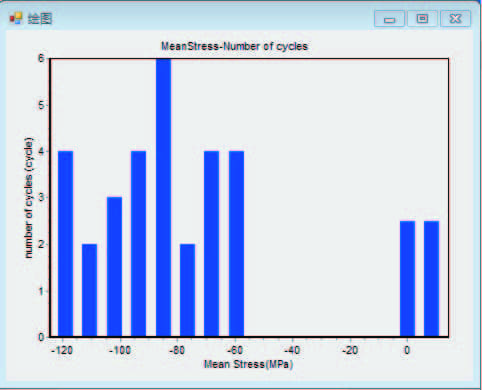The width and height of the screenshot is (482, 390).
Task: Close the 绘图 window
Action: 455,19
